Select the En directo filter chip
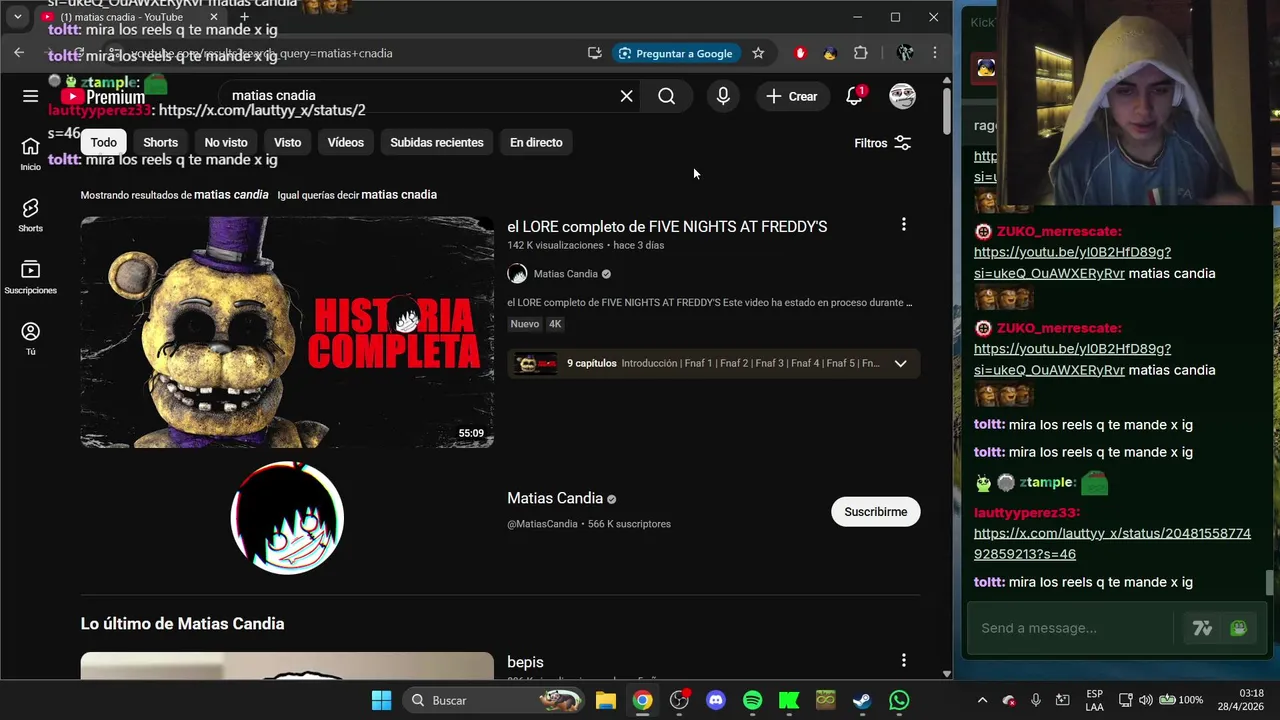Screen dimensions: 1280x720 pos(536,142)
